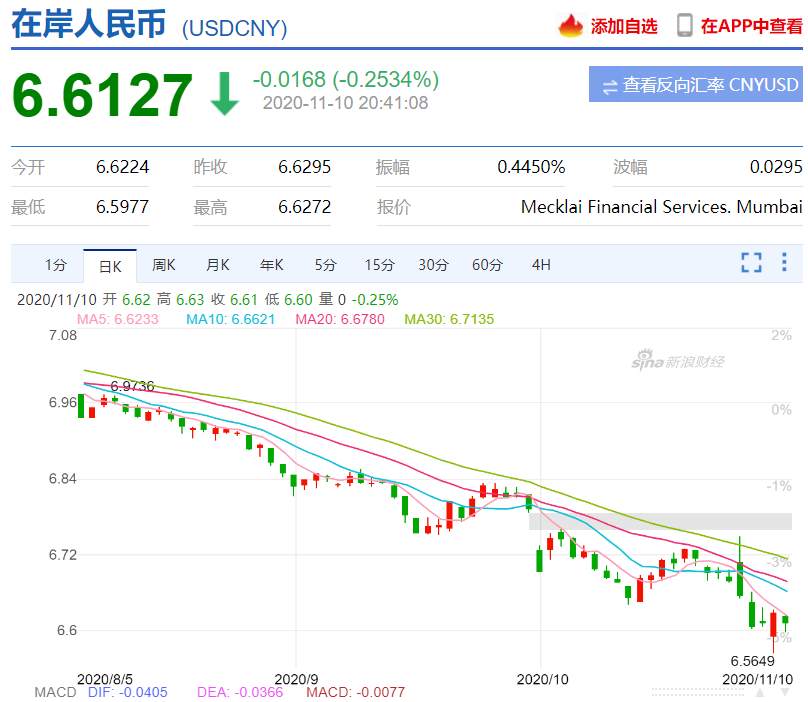Switch to the 5分 chart tab

(326, 265)
